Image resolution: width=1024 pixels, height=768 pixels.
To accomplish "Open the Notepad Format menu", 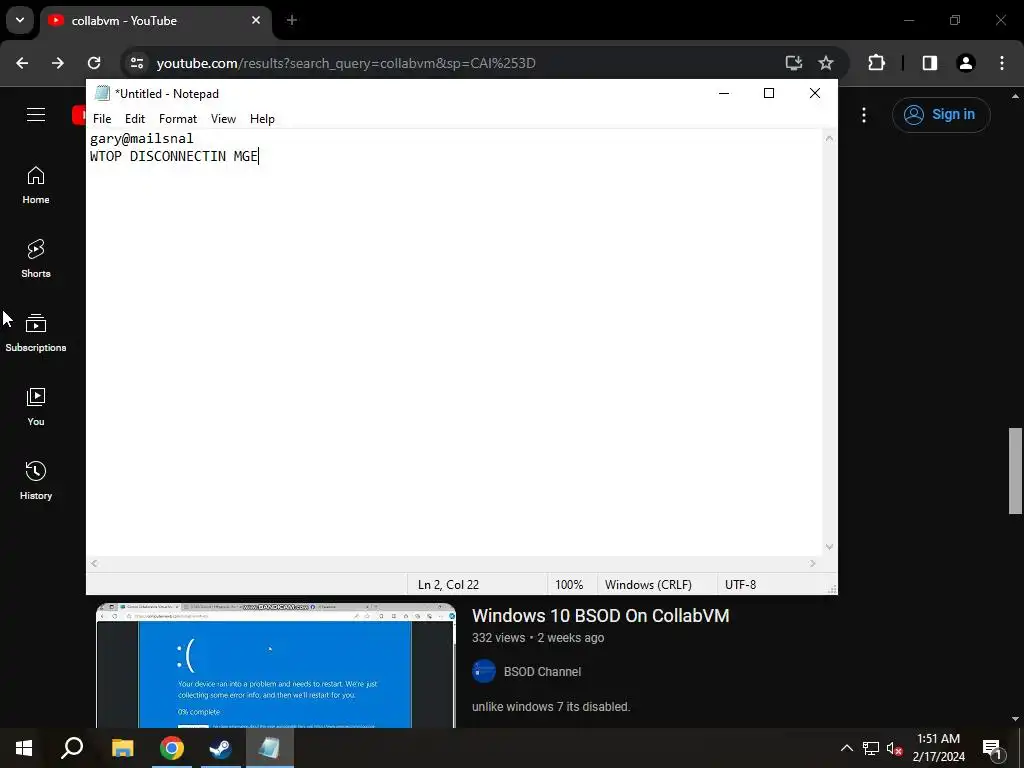I will [178, 119].
